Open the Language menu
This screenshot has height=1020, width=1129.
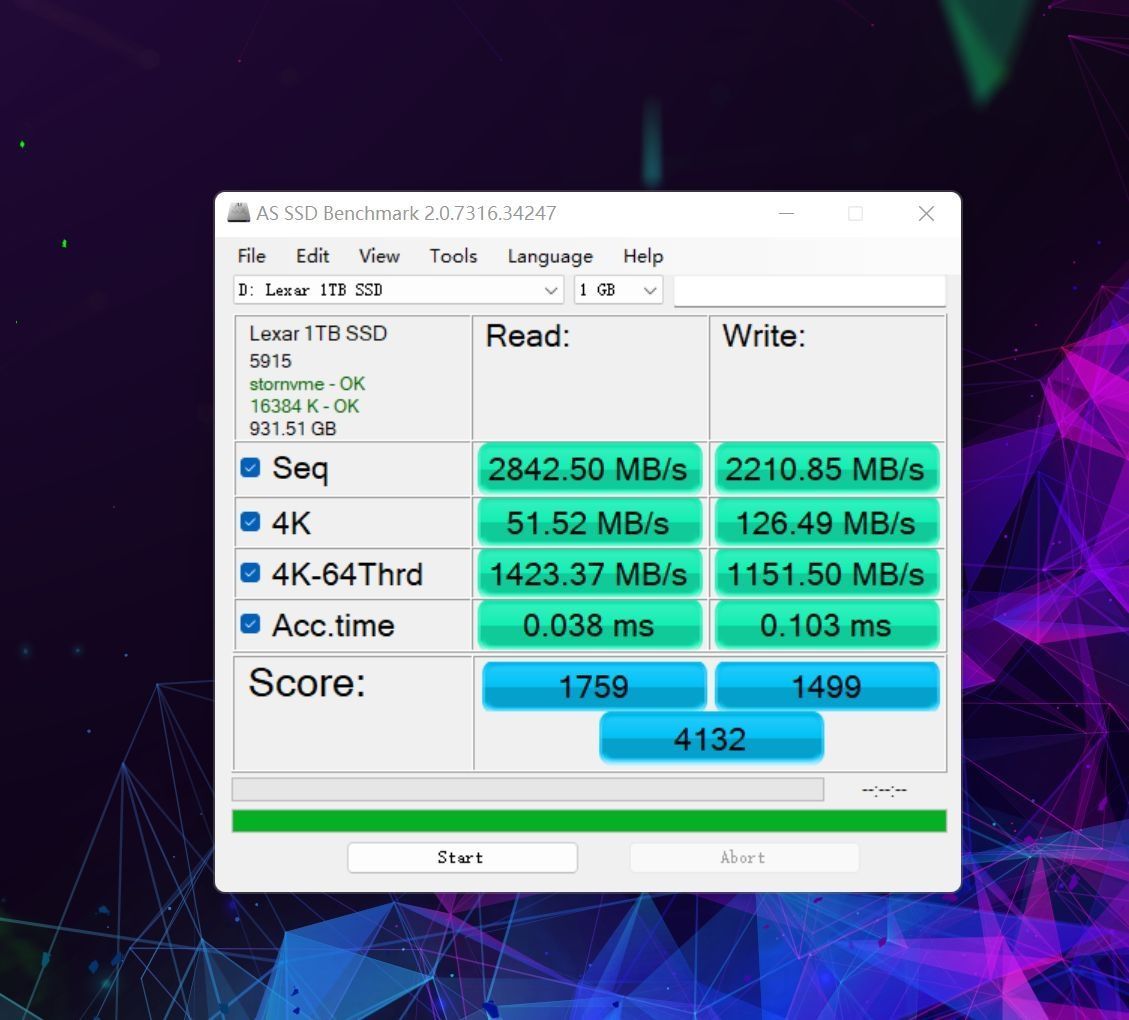tap(550, 256)
